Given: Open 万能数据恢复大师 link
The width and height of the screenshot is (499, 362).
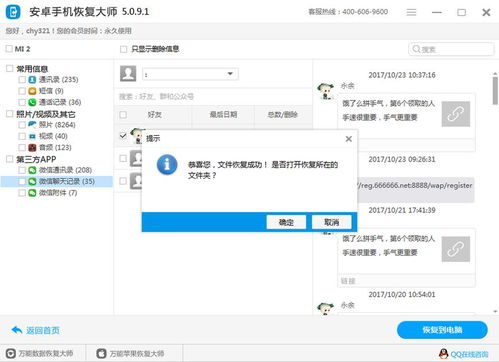Looking at the screenshot, I should point(46,353).
